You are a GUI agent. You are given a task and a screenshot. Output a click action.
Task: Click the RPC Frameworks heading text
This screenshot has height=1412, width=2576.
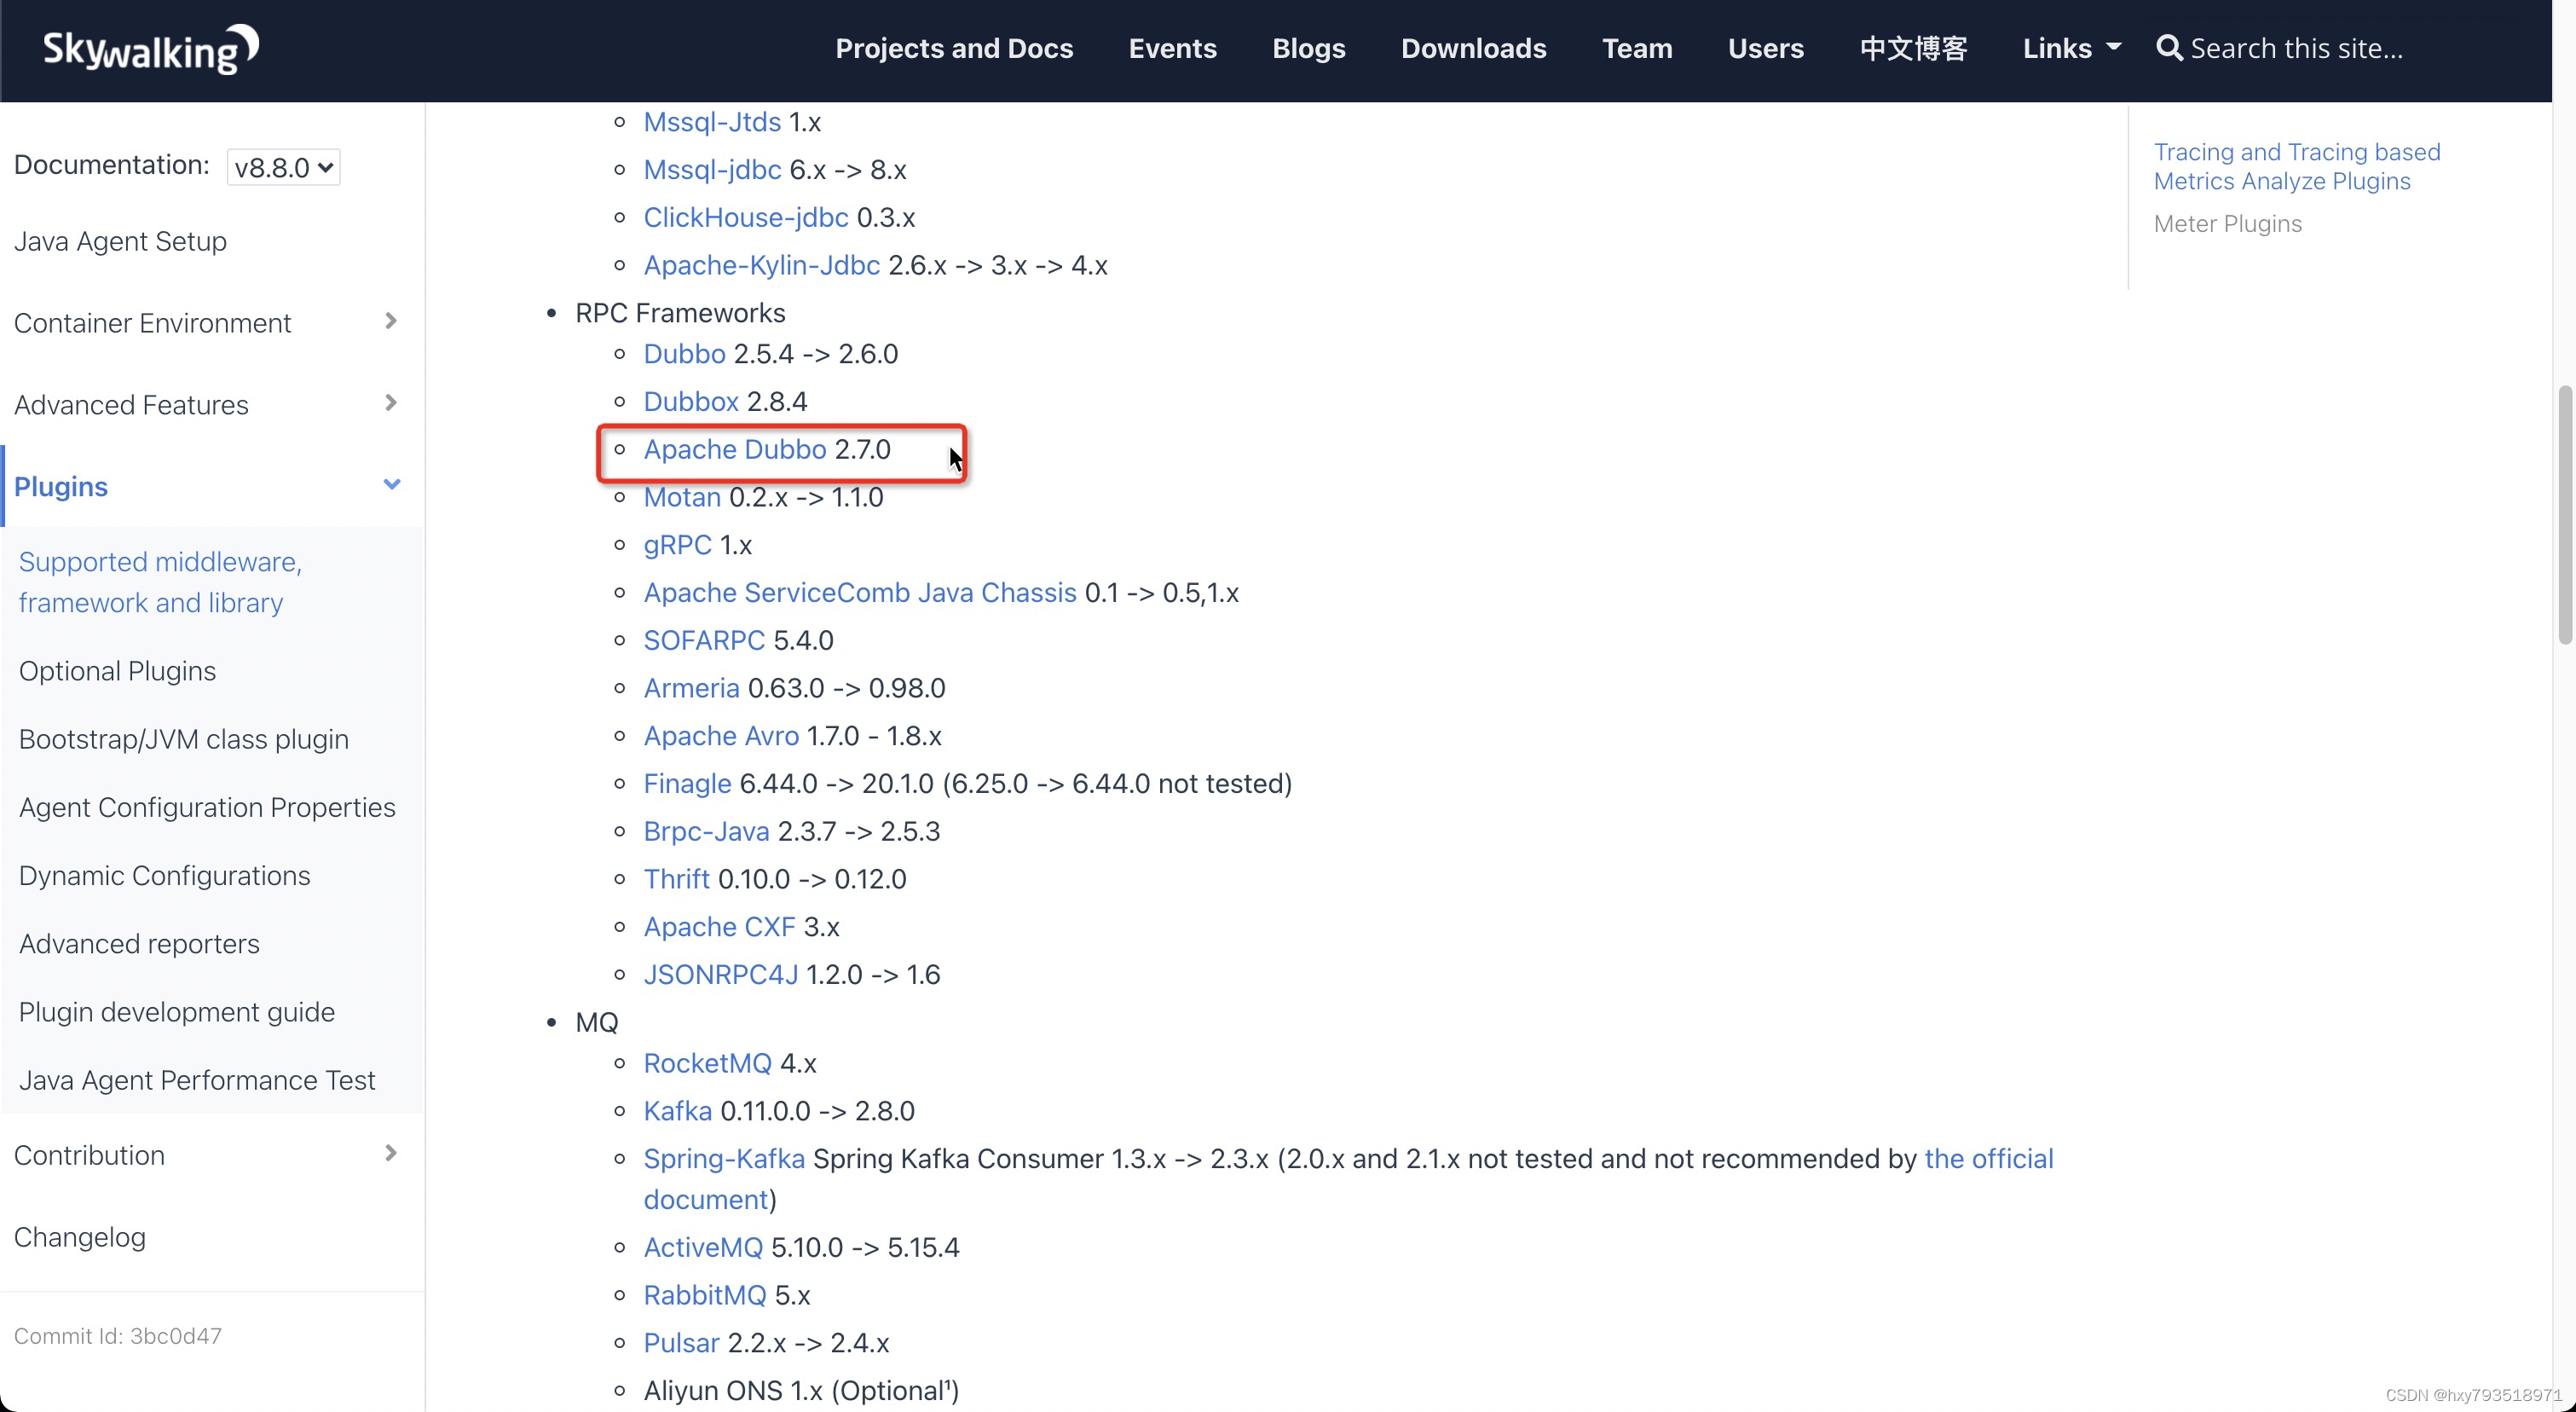(680, 313)
